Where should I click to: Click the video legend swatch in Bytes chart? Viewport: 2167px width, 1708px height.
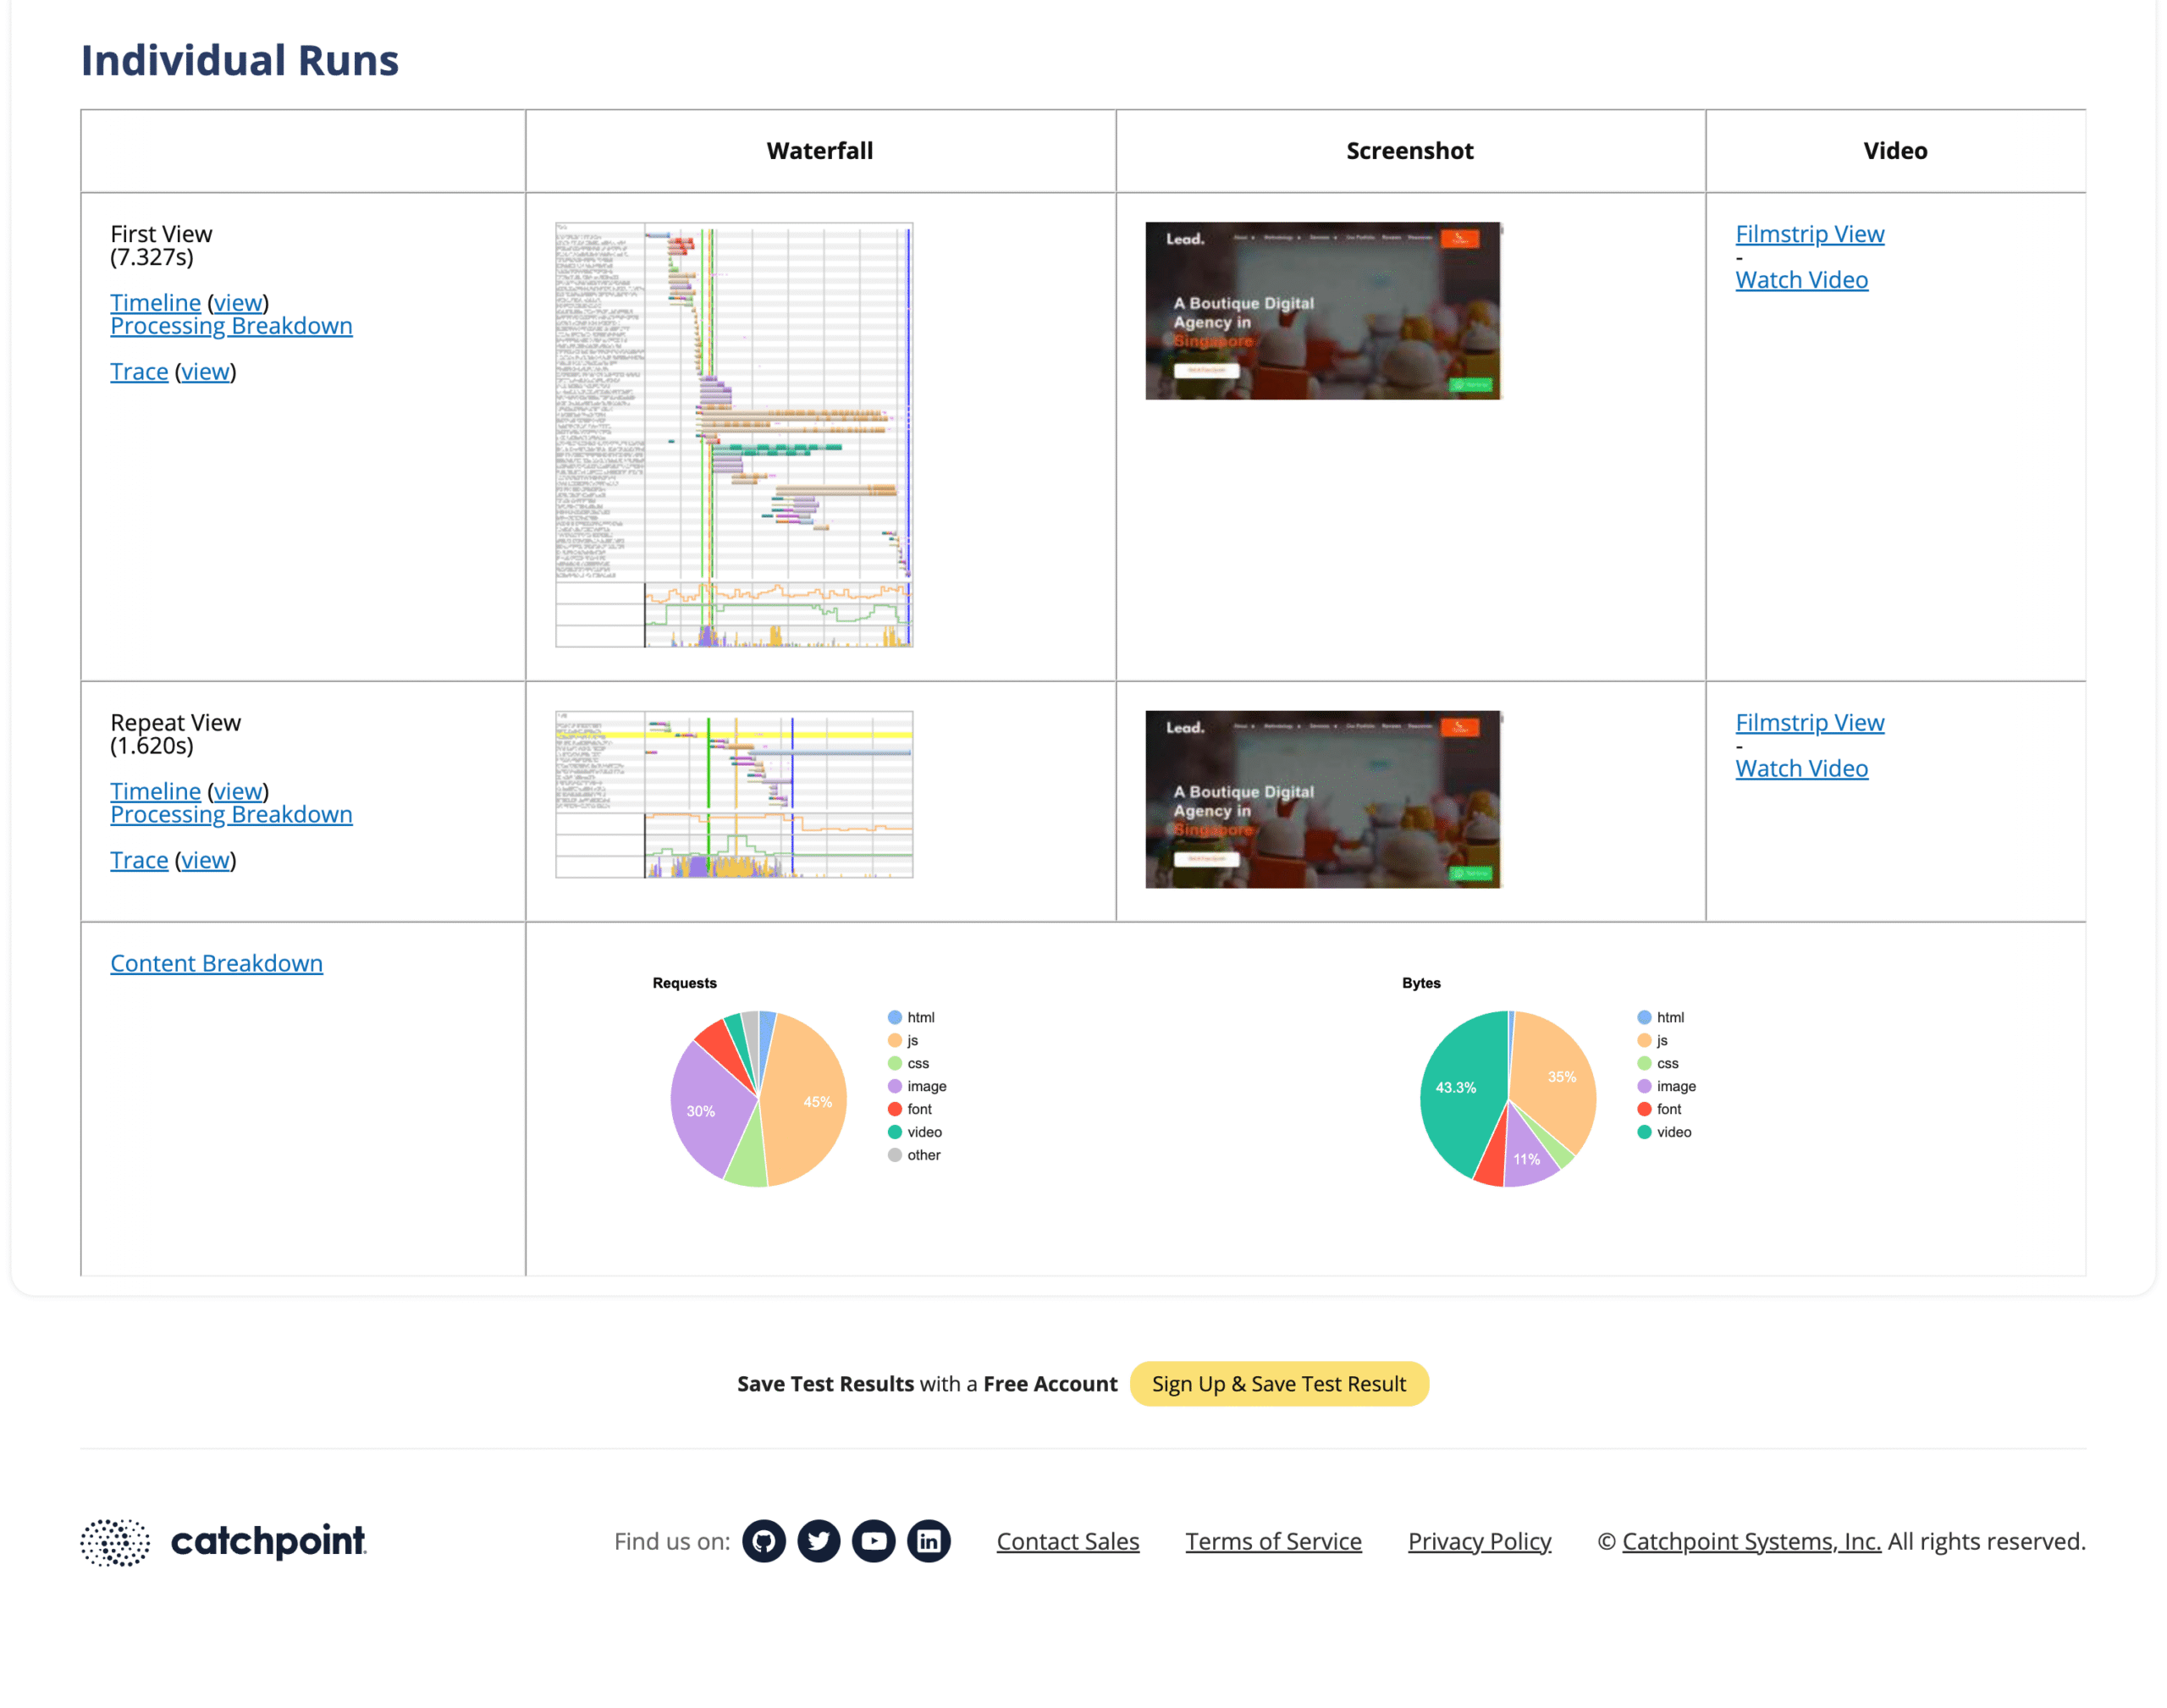click(1644, 1132)
